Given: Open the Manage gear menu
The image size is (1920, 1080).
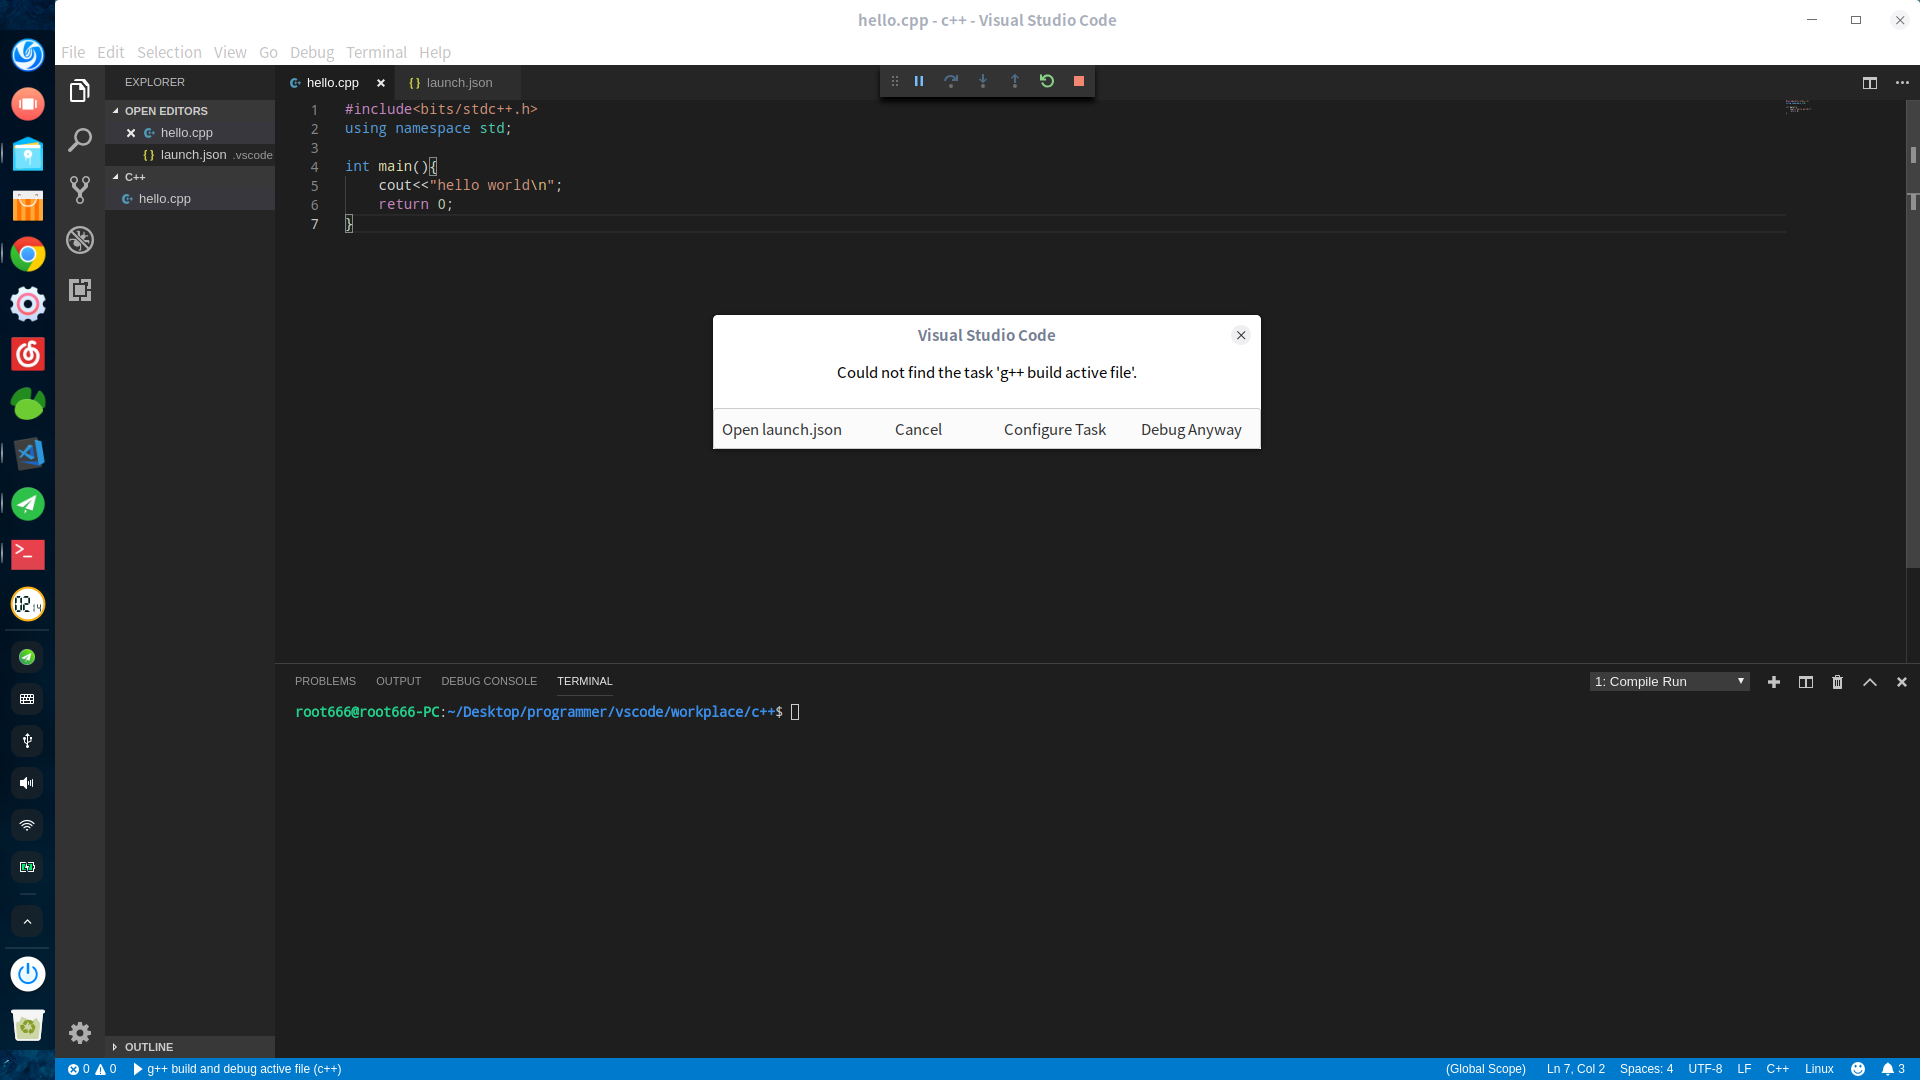Looking at the screenshot, I should 80,1033.
